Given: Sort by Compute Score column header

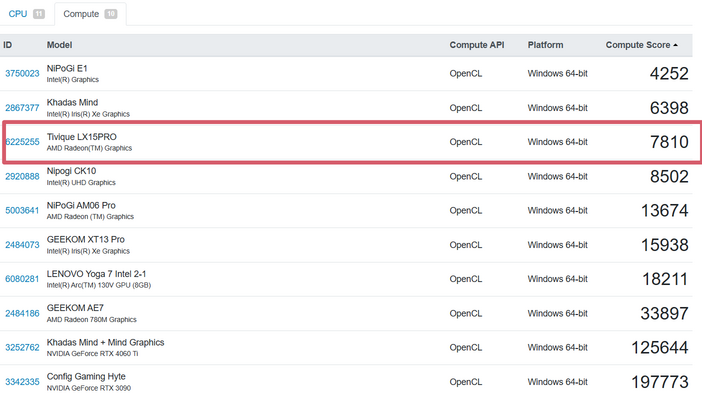Looking at the screenshot, I should click(x=642, y=45).
